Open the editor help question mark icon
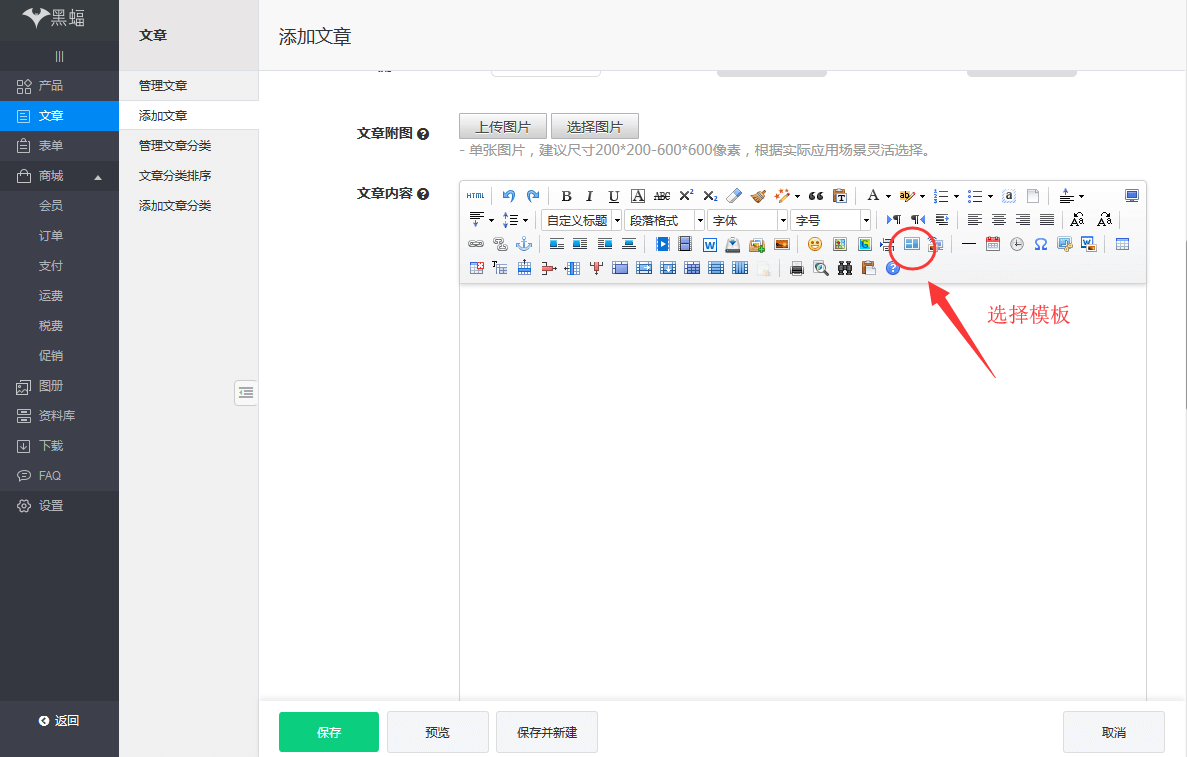Image resolution: width=1187 pixels, height=757 pixels. [x=892, y=267]
